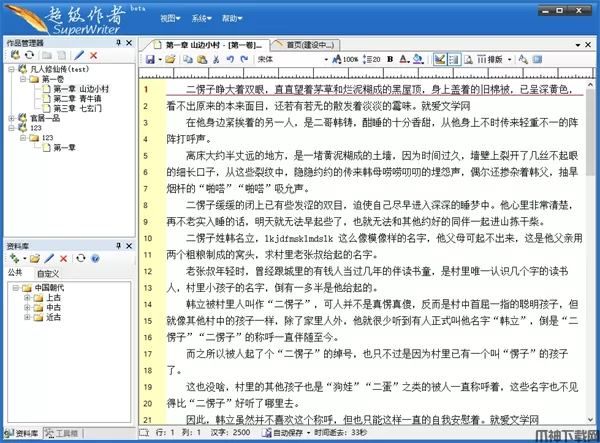Click new chapter icon in 作品管理器 toolbar
600x443 pixels.
pyautogui.click(x=61, y=55)
